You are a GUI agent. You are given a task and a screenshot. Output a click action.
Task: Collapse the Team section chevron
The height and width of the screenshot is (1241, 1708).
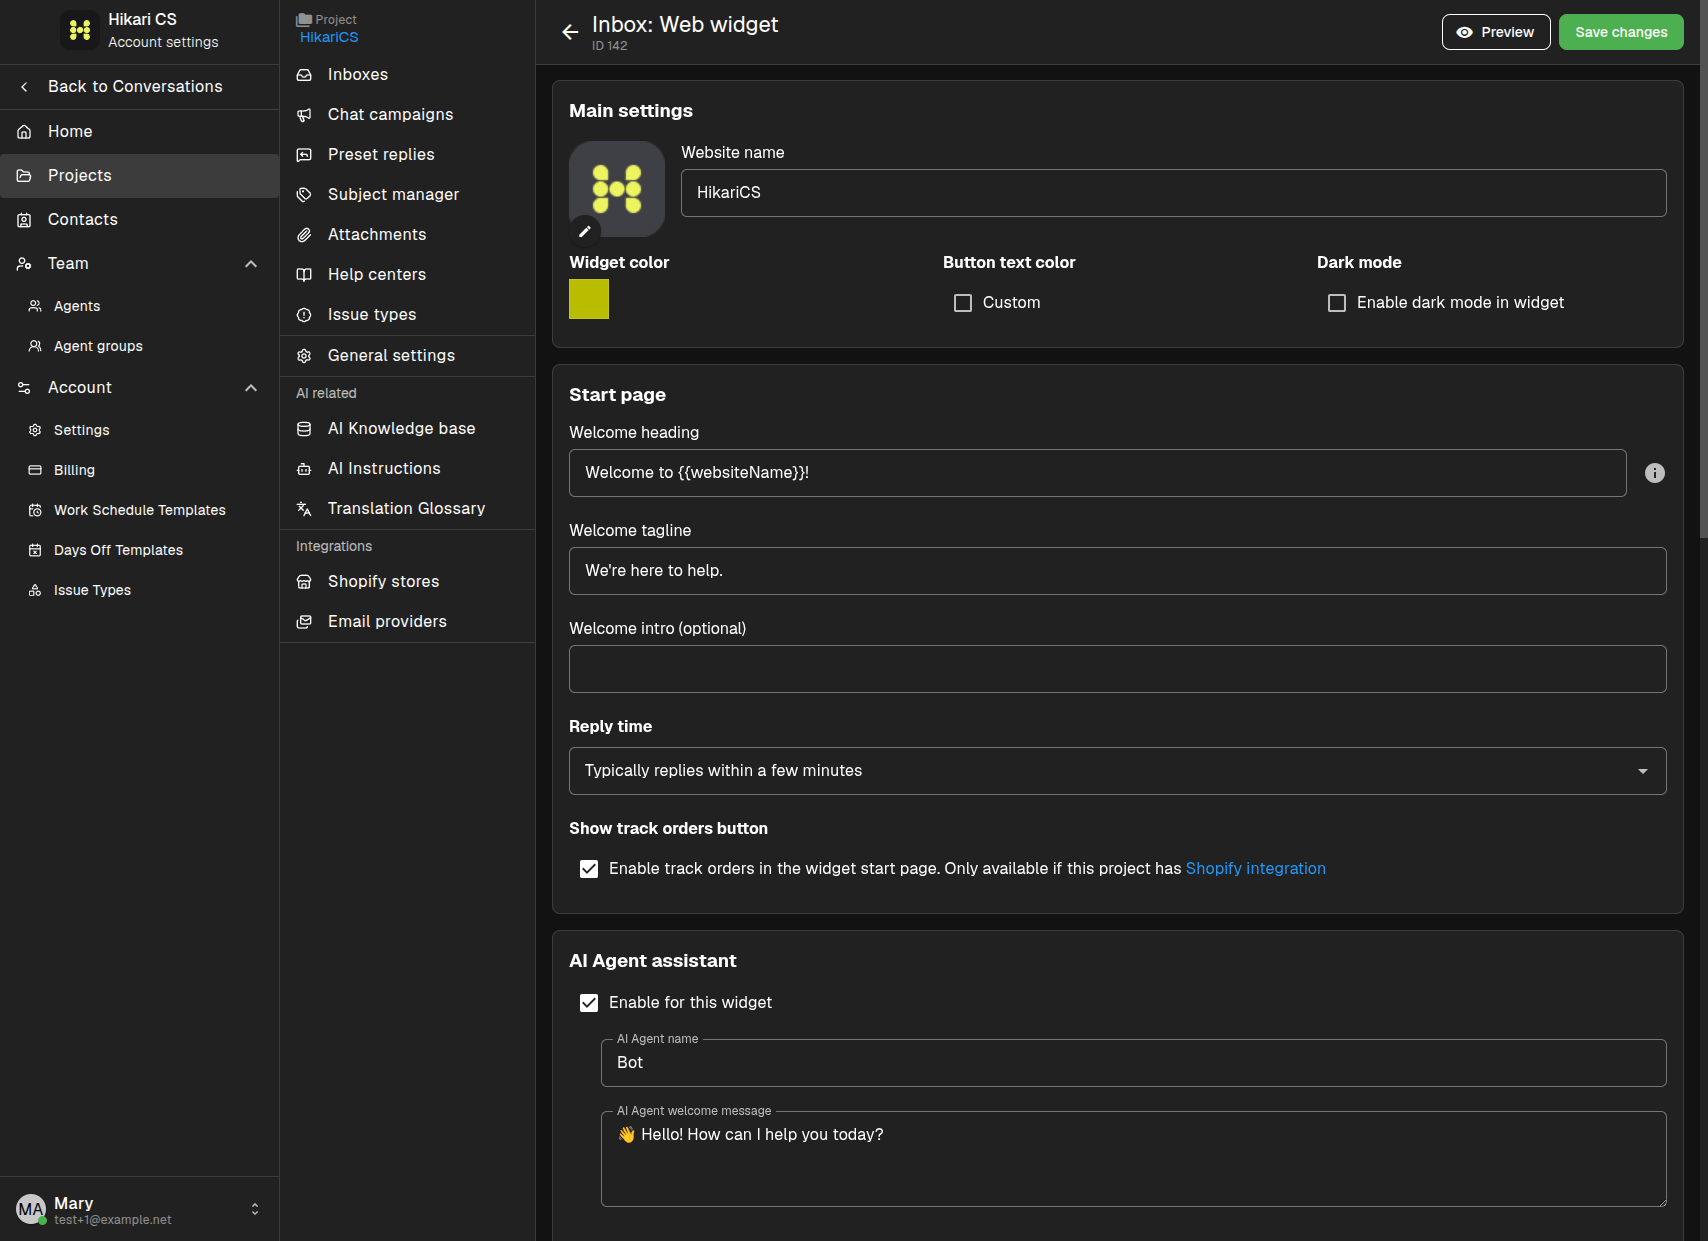pos(251,264)
